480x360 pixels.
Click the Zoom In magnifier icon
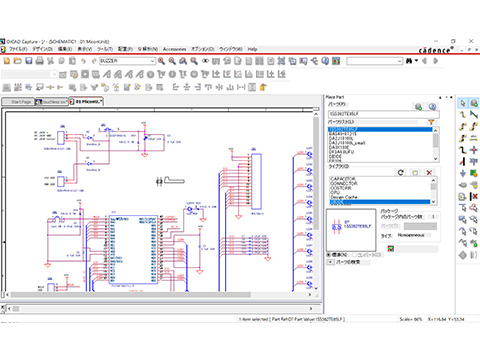(161, 61)
